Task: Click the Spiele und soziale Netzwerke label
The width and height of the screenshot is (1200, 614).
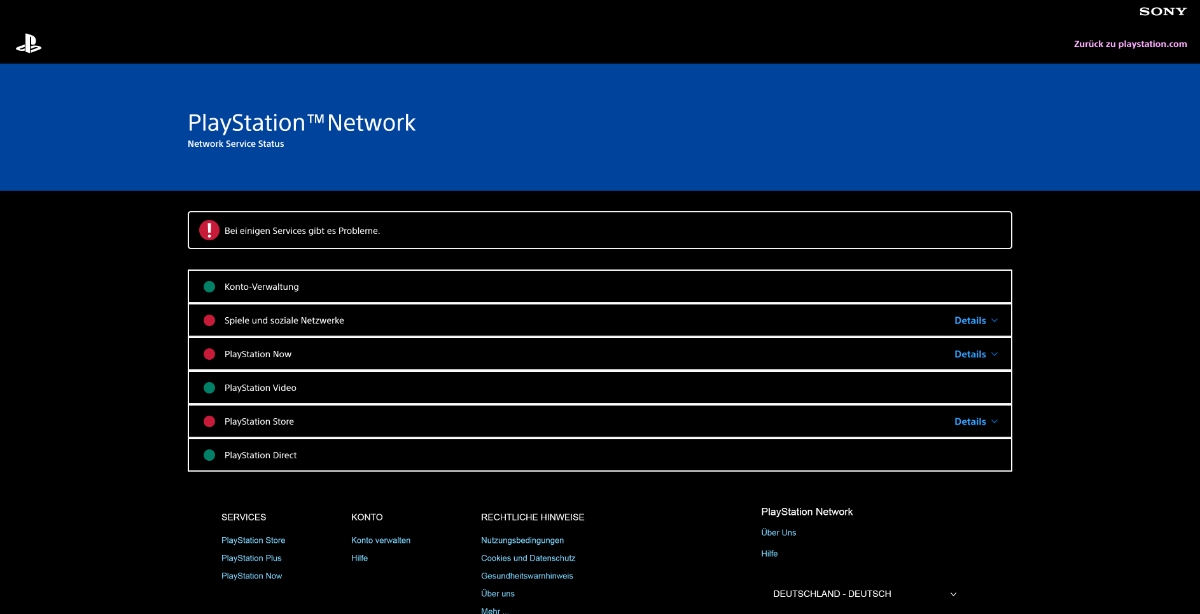Action: (x=284, y=321)
